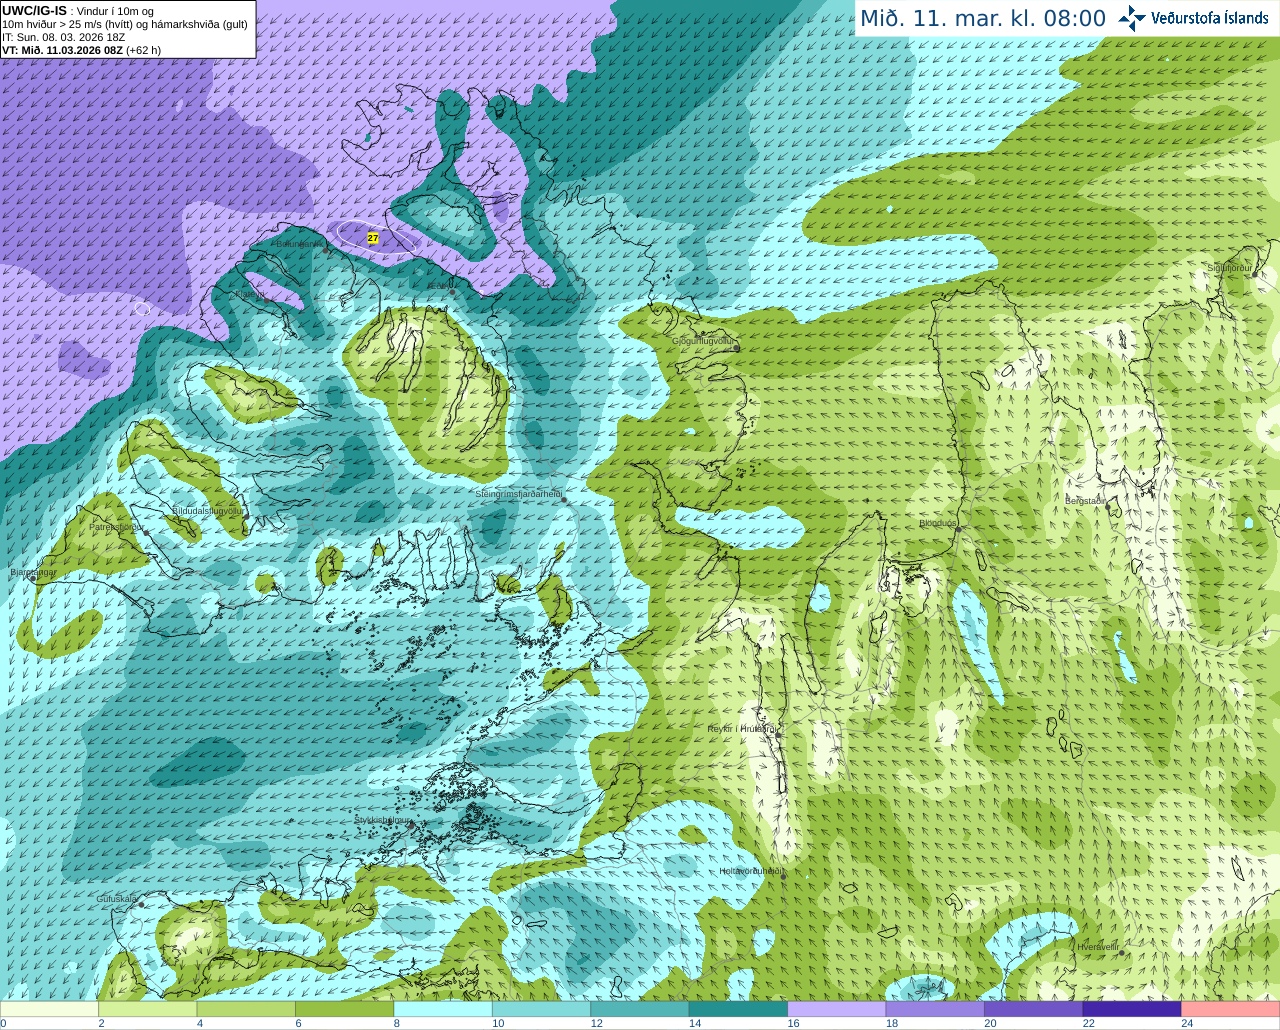Click the 6–8 m/s green legend swatch

tap(344, 1008)
